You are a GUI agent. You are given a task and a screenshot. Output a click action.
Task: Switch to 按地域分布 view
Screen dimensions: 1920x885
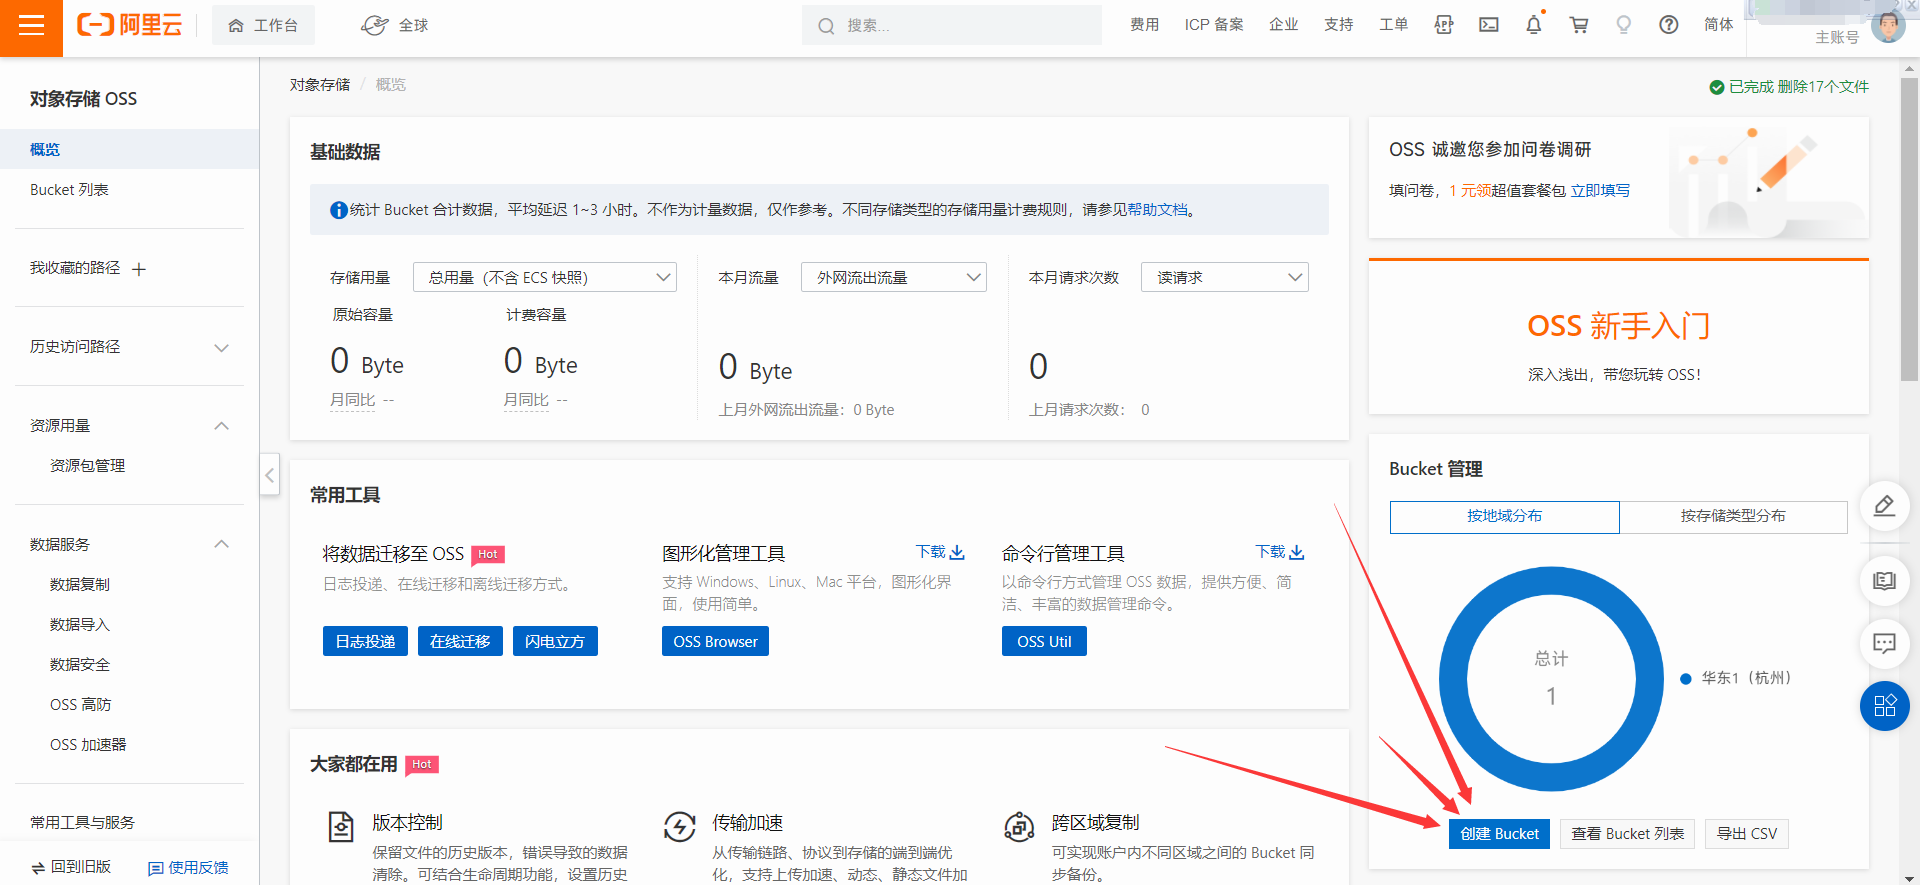click(x=1504, y=516)
